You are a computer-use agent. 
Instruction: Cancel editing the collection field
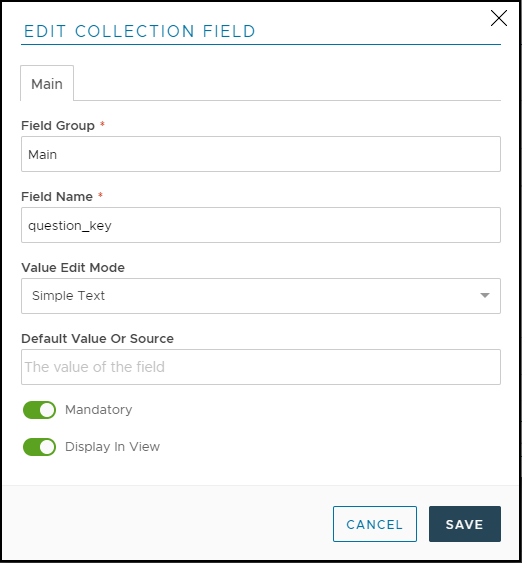point(375,524)
